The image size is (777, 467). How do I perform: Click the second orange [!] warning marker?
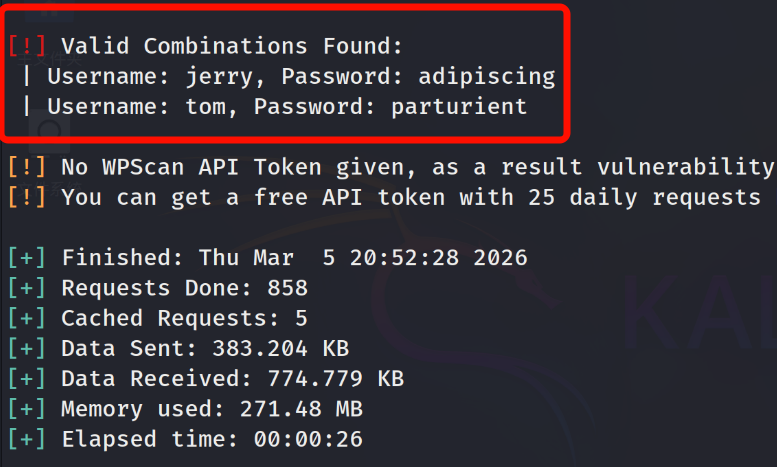pyautogui.click(x=26, y=197)
